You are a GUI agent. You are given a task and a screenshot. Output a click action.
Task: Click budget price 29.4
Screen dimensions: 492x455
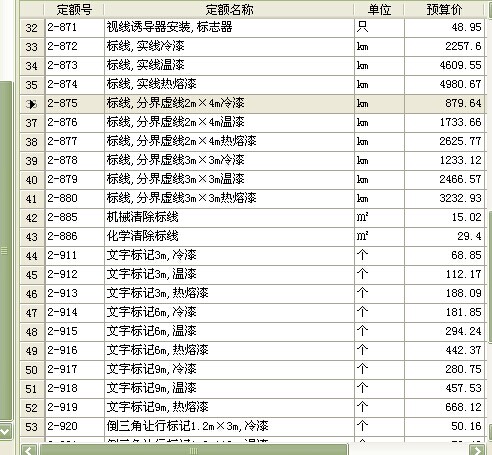[x=444, y=237]
